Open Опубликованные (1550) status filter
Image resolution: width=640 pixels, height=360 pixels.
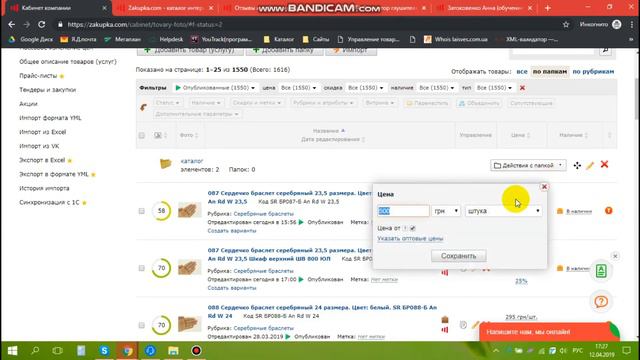215,88
